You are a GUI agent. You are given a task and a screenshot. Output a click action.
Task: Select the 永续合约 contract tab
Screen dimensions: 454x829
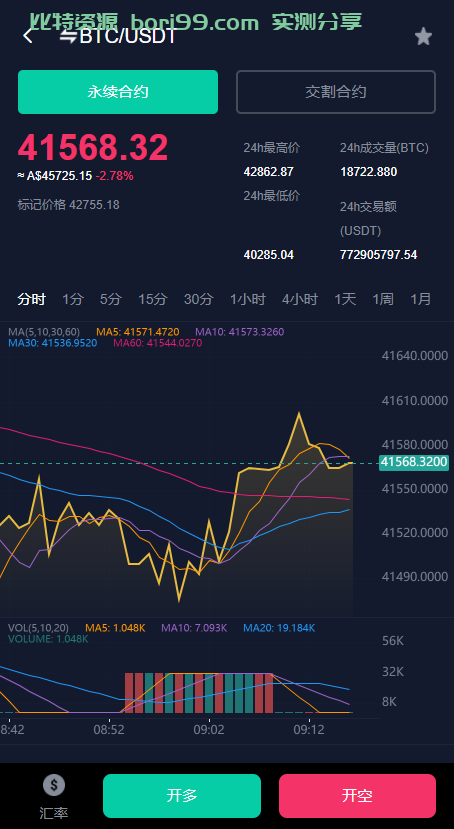click(x=118, y=92)
